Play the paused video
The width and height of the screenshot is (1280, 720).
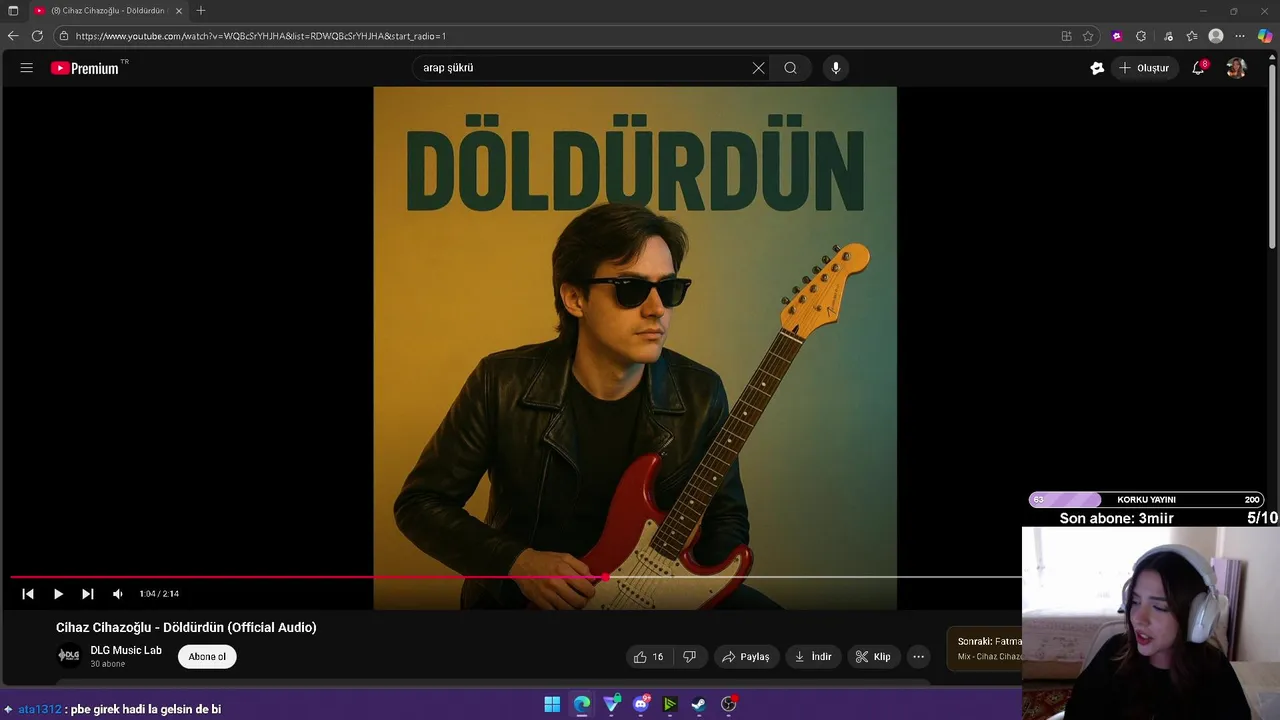click(x=58, y=594)
